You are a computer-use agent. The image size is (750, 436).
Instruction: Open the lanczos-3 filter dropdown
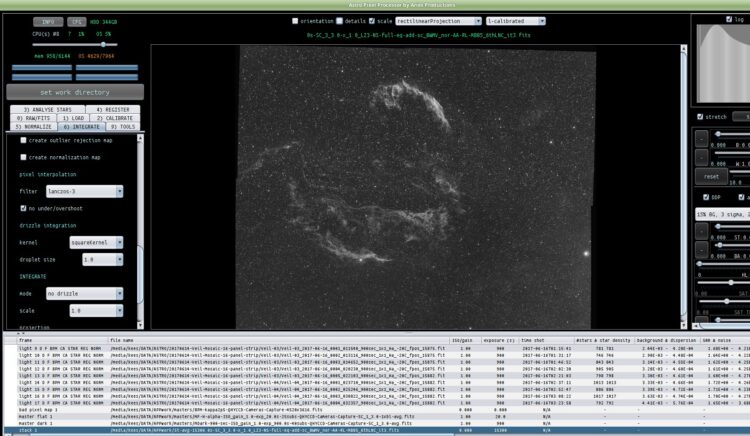85,191
